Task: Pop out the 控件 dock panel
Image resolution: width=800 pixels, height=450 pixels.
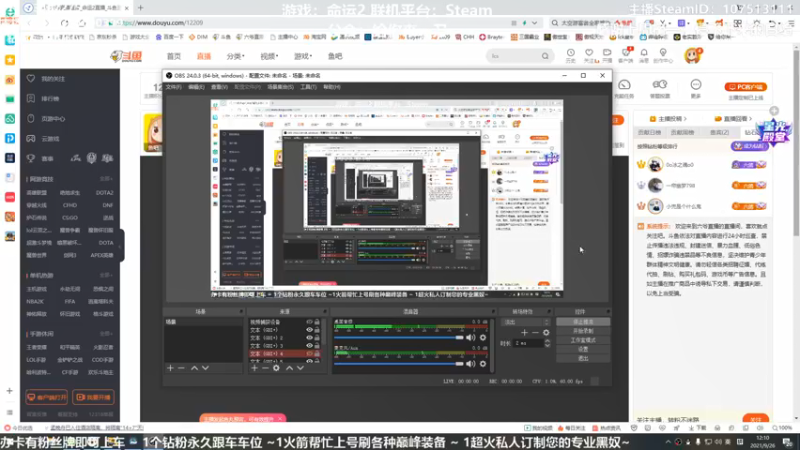Action: [608, 311]
